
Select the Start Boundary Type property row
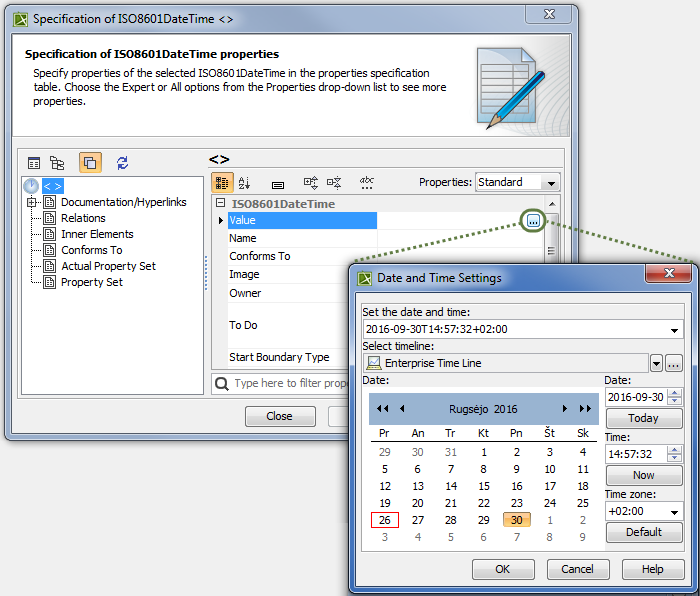(288, 357)
